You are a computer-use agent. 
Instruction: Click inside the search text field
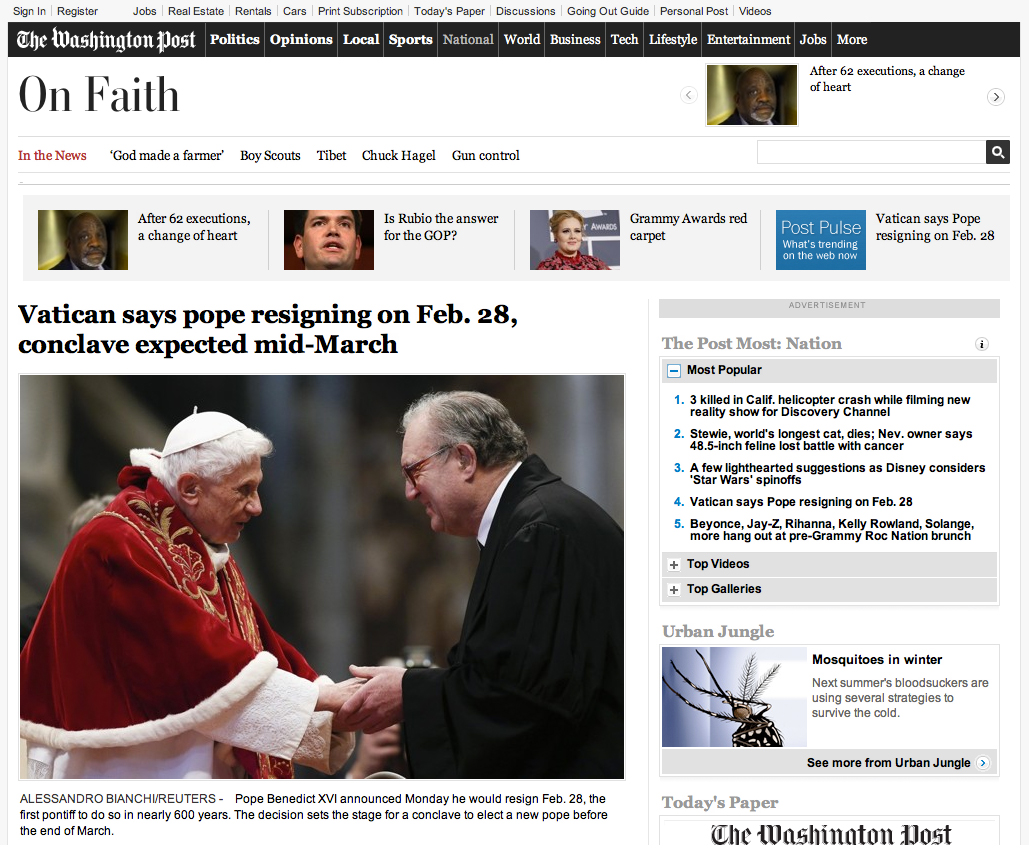pyautogui.click(x=871, y=152)
